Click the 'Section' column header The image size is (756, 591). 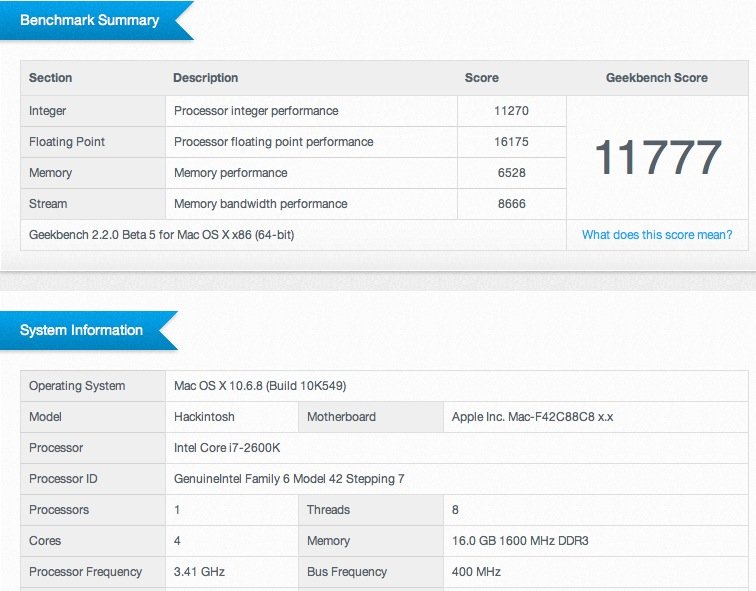click(x=50, y=78)
